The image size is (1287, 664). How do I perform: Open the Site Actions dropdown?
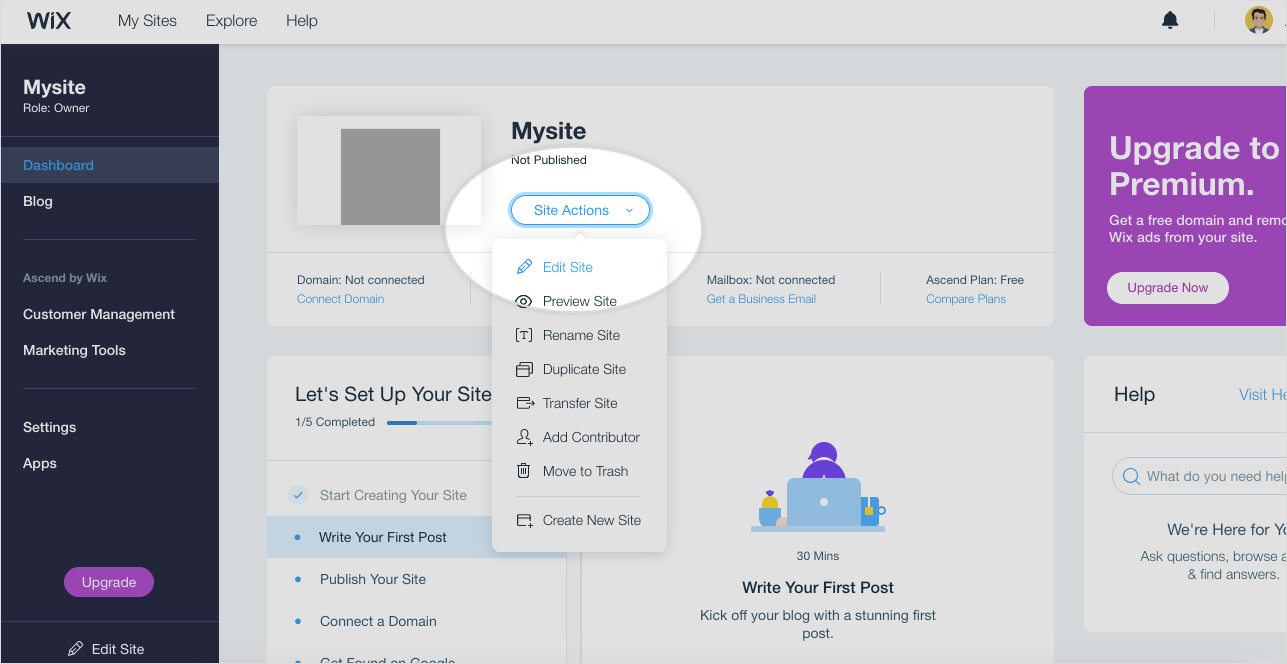point(580,210)
